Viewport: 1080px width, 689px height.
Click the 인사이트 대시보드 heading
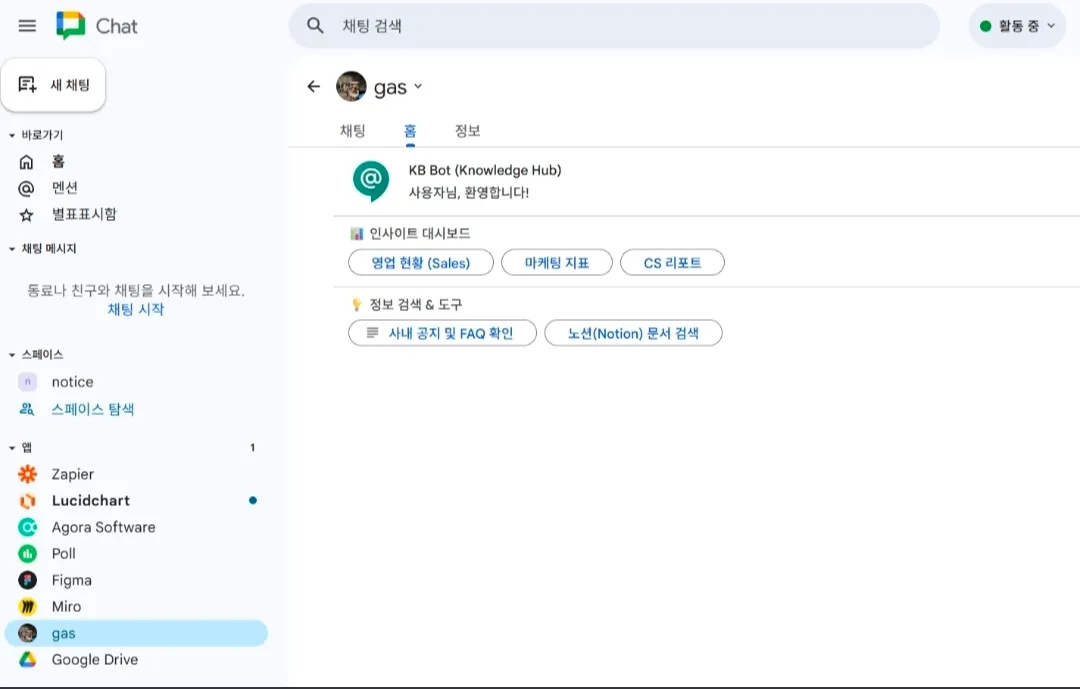tap(419, 234)
